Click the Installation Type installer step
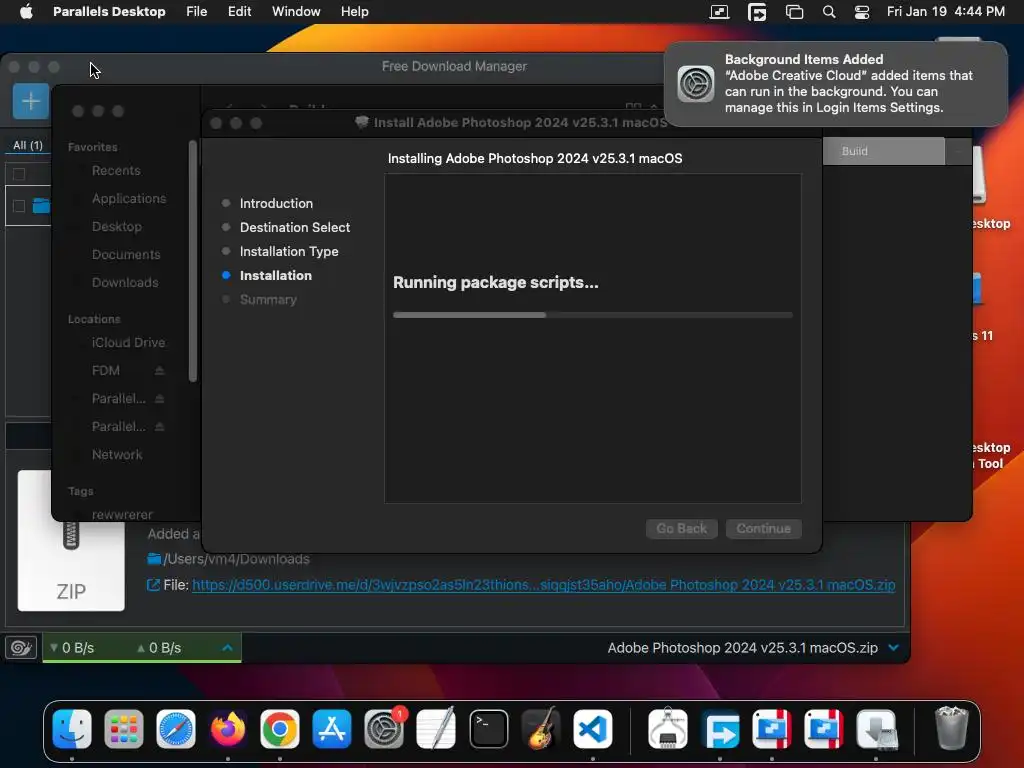1024x768 pixels. tap(289, 251)
